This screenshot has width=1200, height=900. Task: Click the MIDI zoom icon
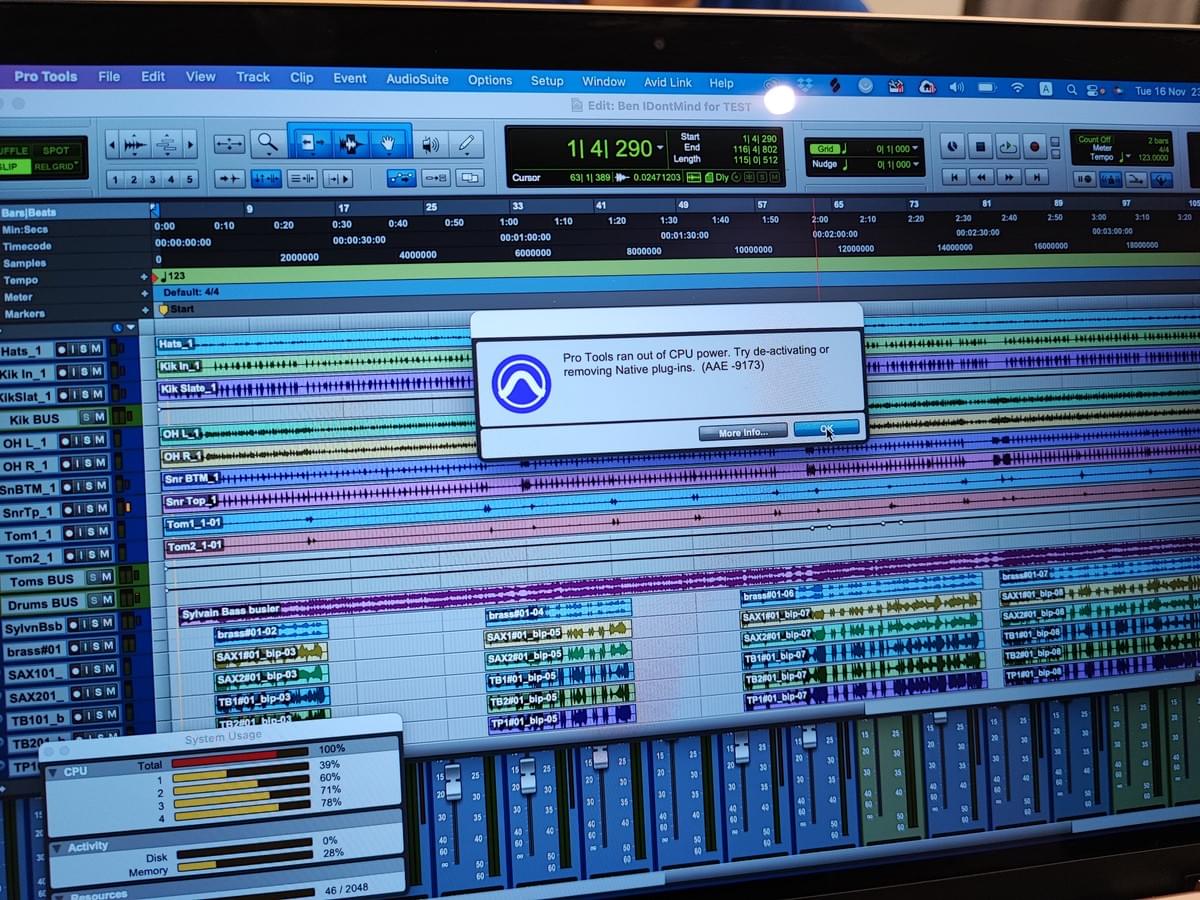[167, 142]
